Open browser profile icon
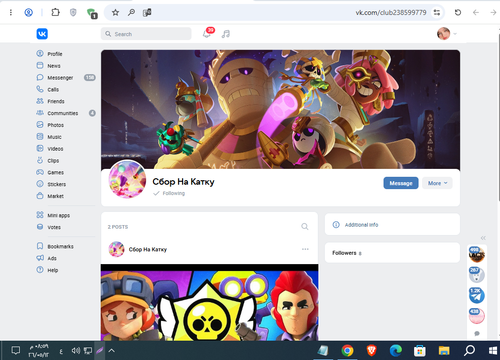Viewport: 500px width, 360px height. pos(29,13)
